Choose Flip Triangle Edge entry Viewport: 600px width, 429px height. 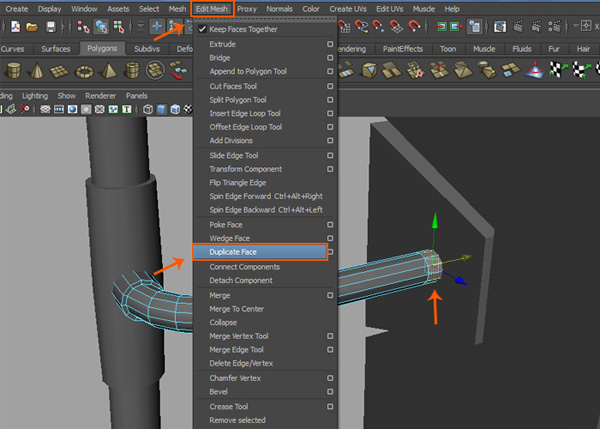click(x=238, y=183)
